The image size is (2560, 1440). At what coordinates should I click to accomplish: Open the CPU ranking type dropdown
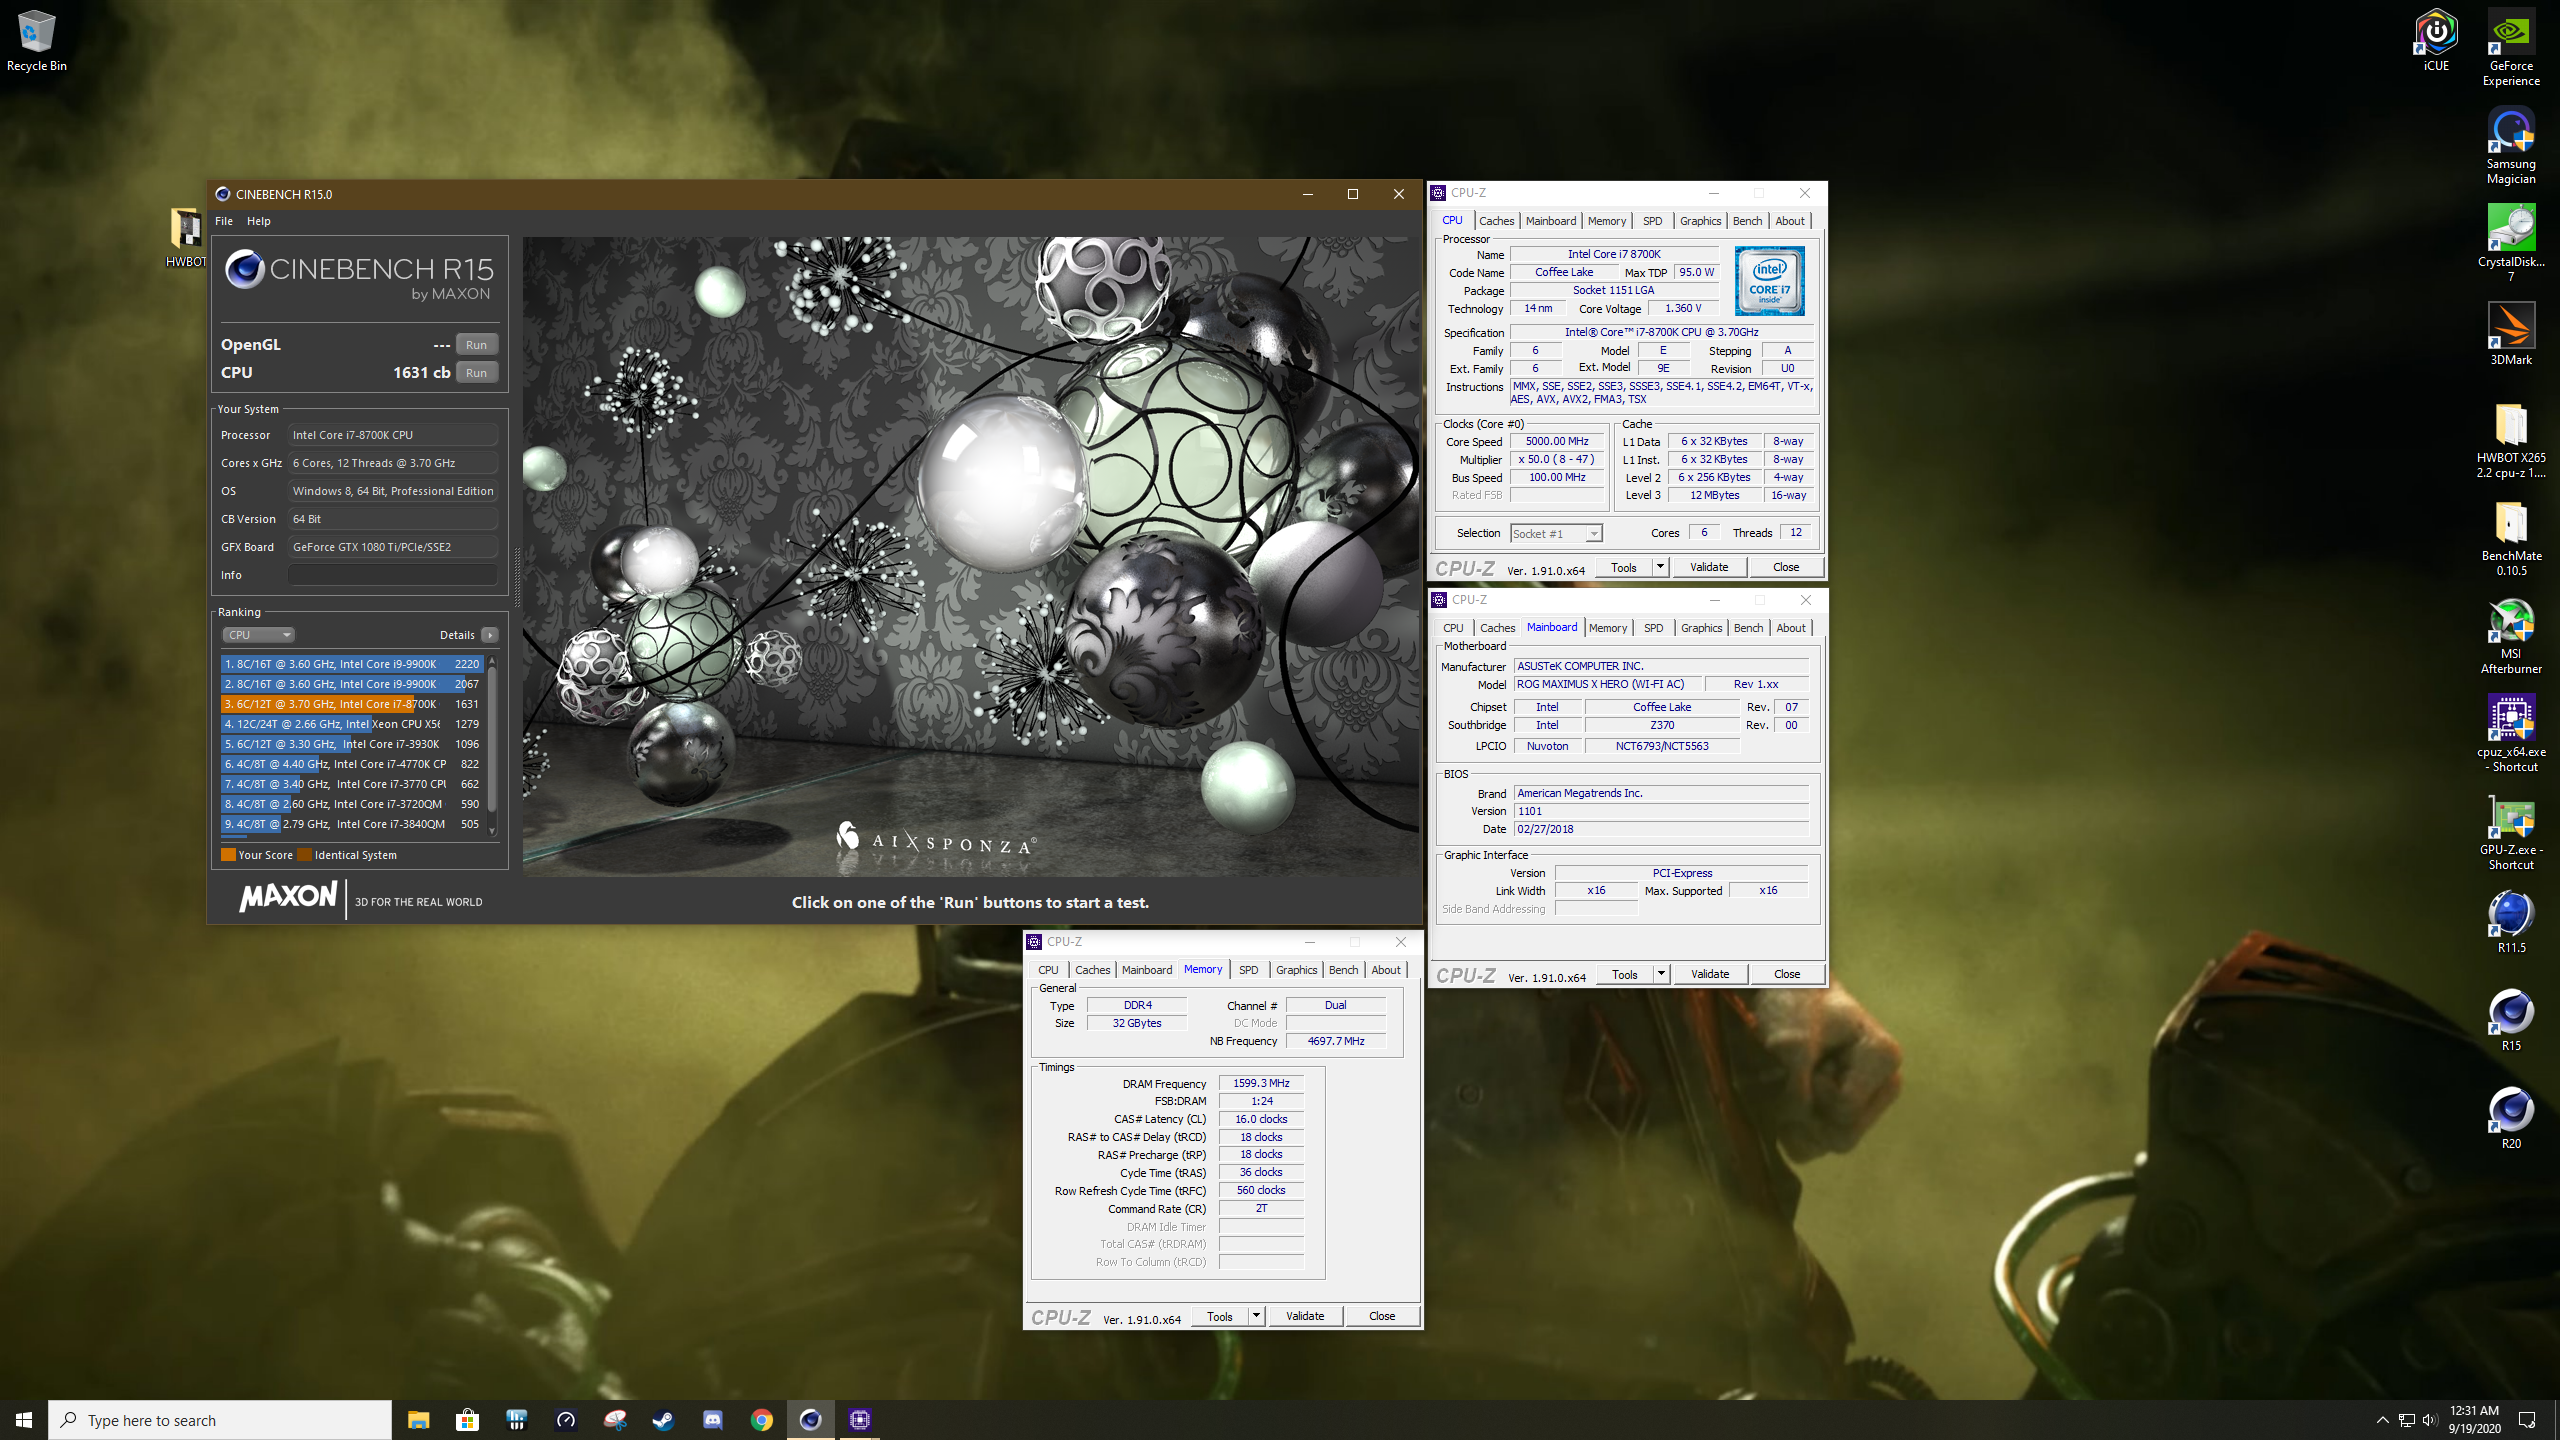258,635
